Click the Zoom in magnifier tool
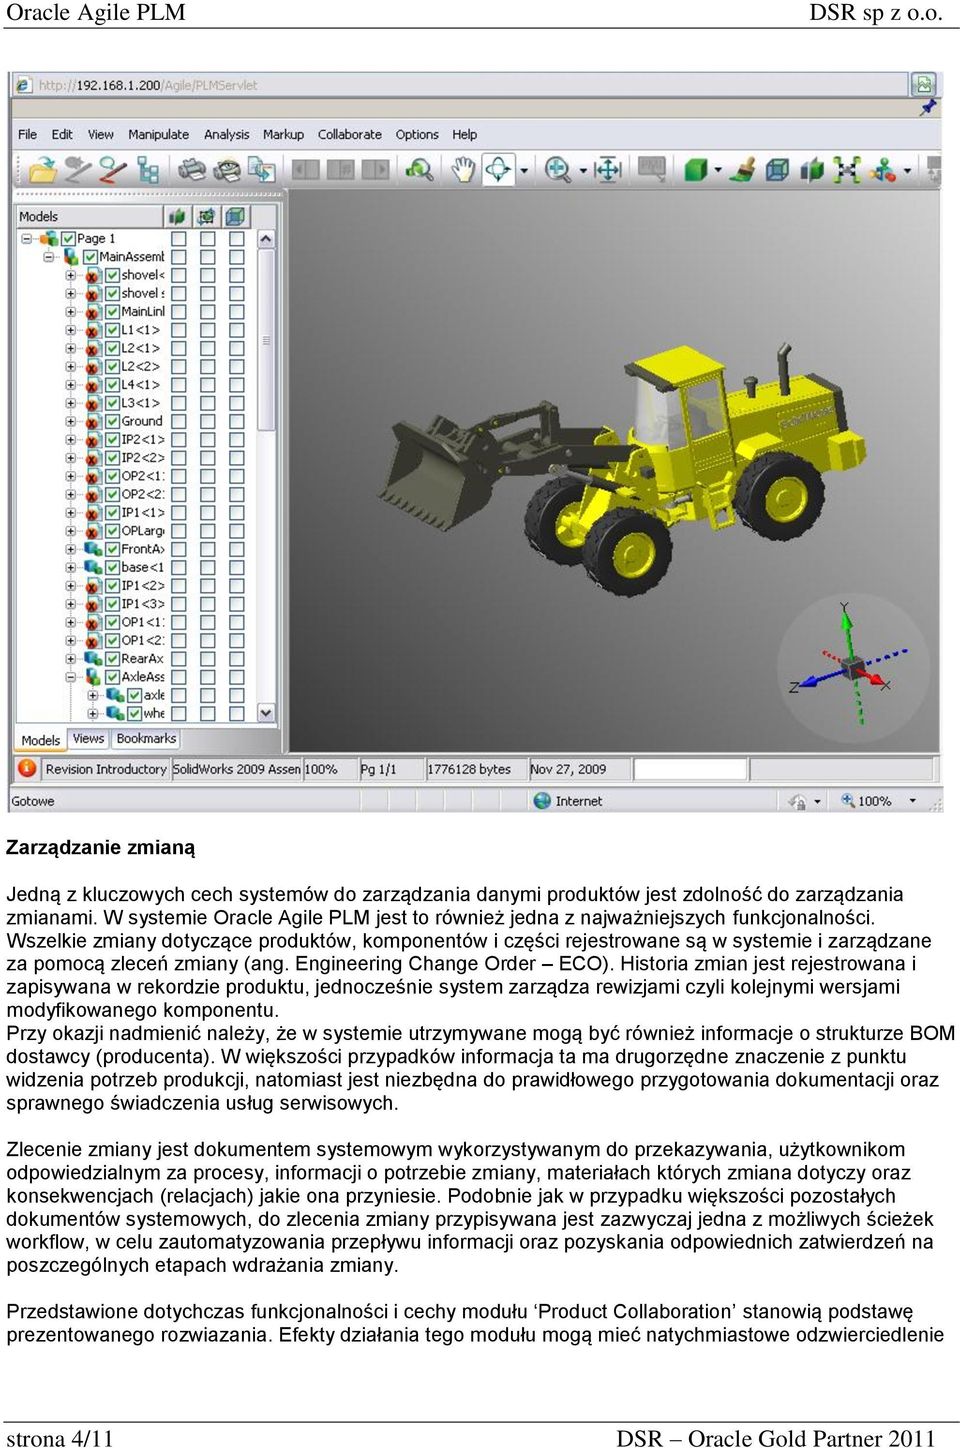Image resolution: width=960 pixels, height=1448 pixels. [557, 170]
